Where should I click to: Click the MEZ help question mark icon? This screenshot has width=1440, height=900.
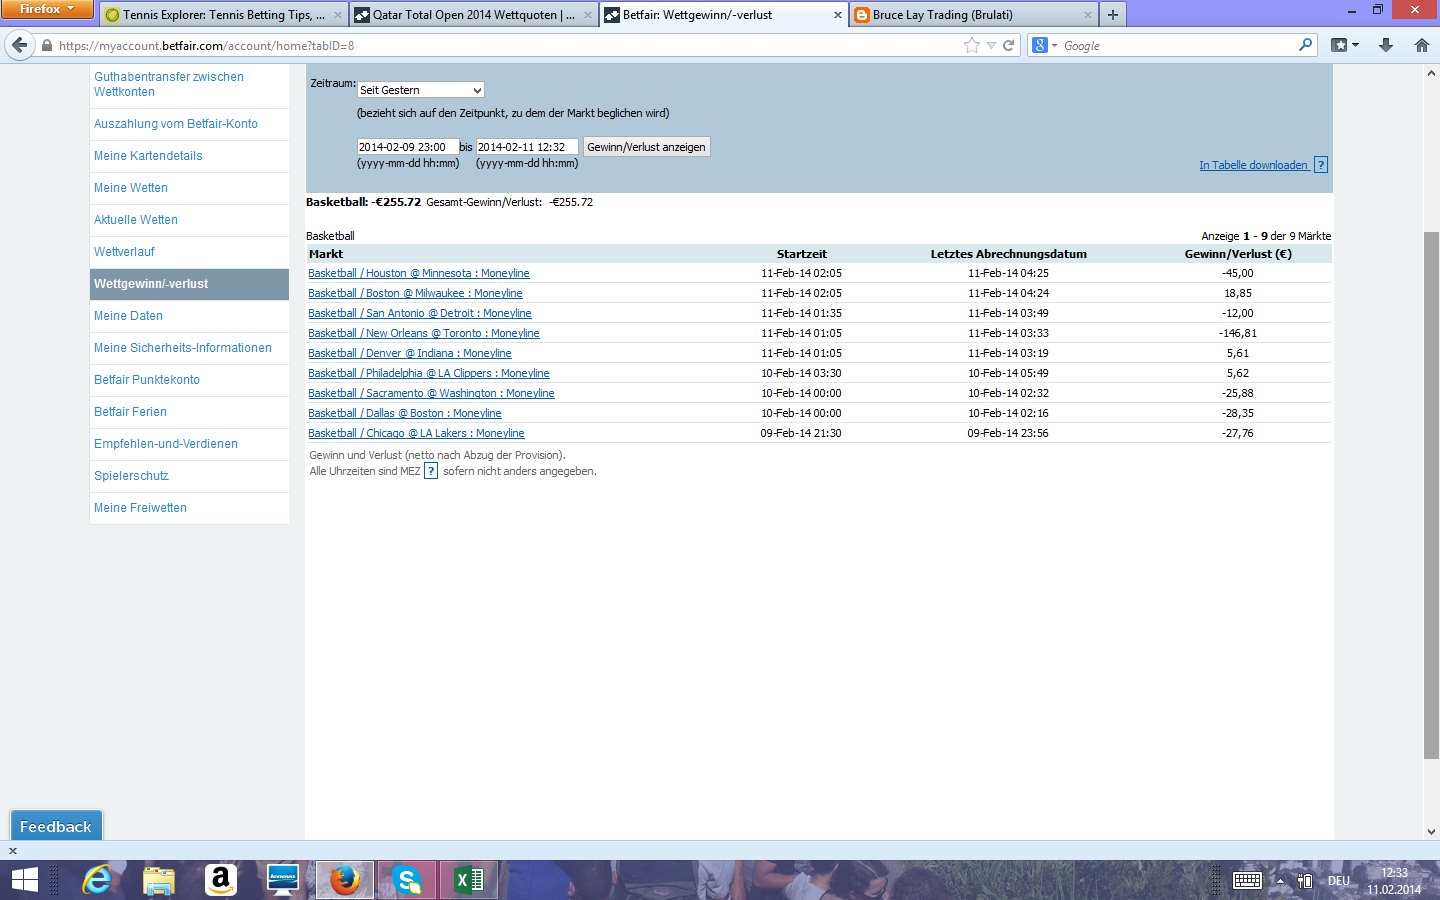[x=431, y=471]
